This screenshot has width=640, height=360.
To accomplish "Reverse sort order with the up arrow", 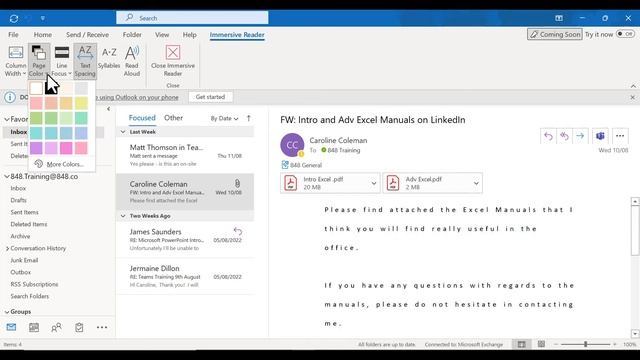I will point(249,118).
